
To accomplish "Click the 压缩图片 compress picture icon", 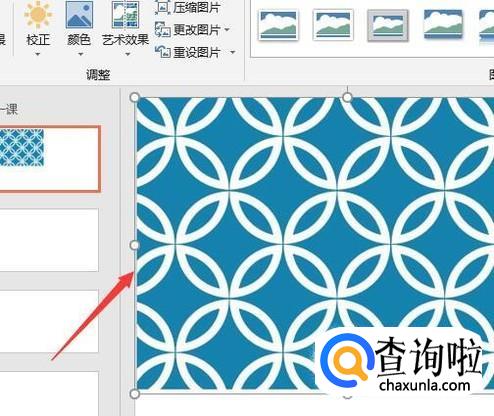I will pyautogui.click(x=163, y=7).
